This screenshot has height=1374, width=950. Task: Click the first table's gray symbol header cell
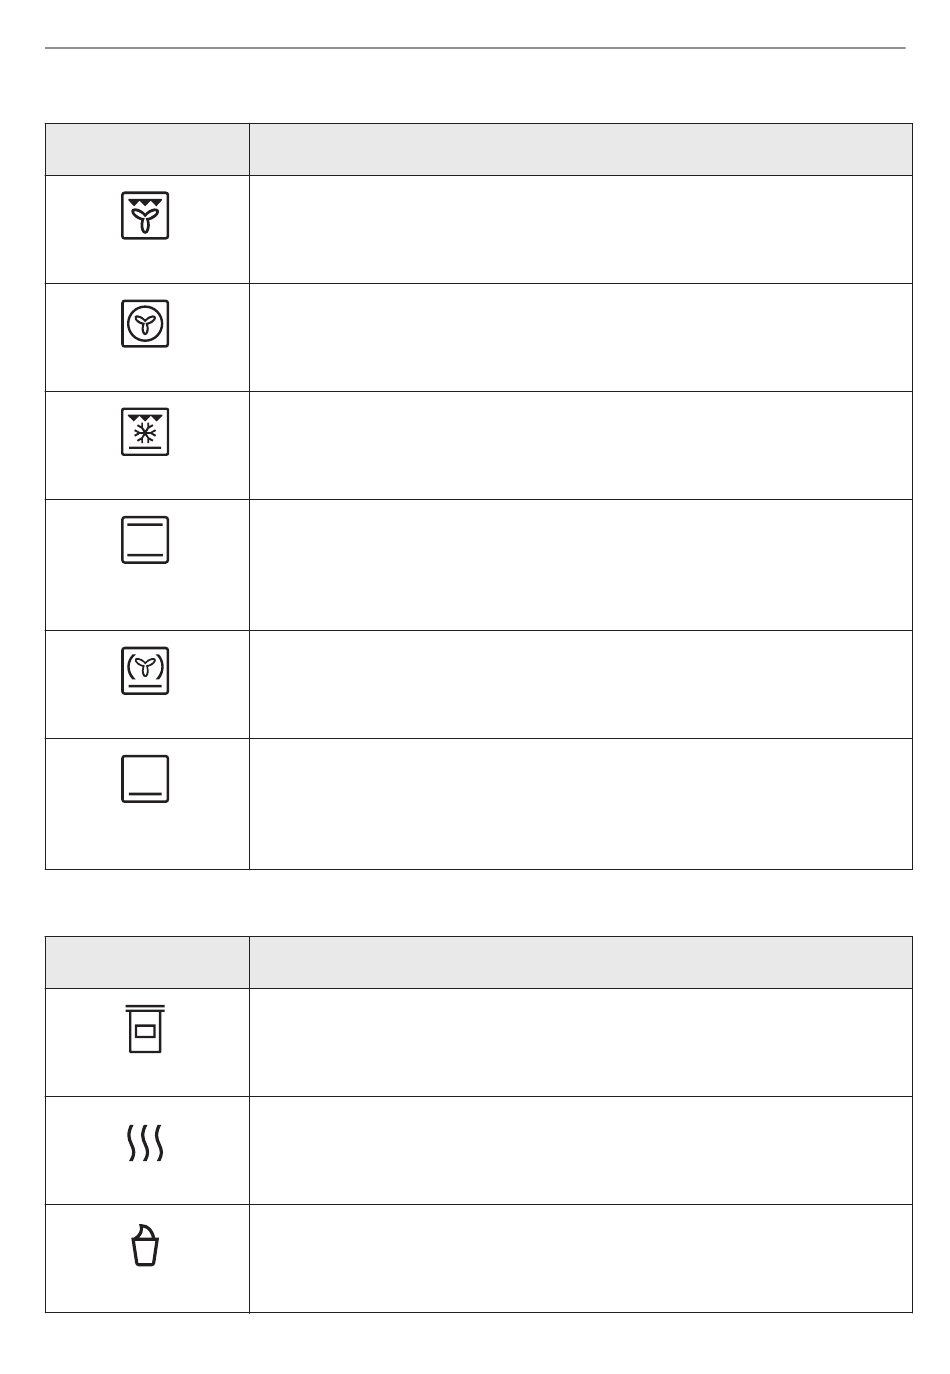click(147, 150)
